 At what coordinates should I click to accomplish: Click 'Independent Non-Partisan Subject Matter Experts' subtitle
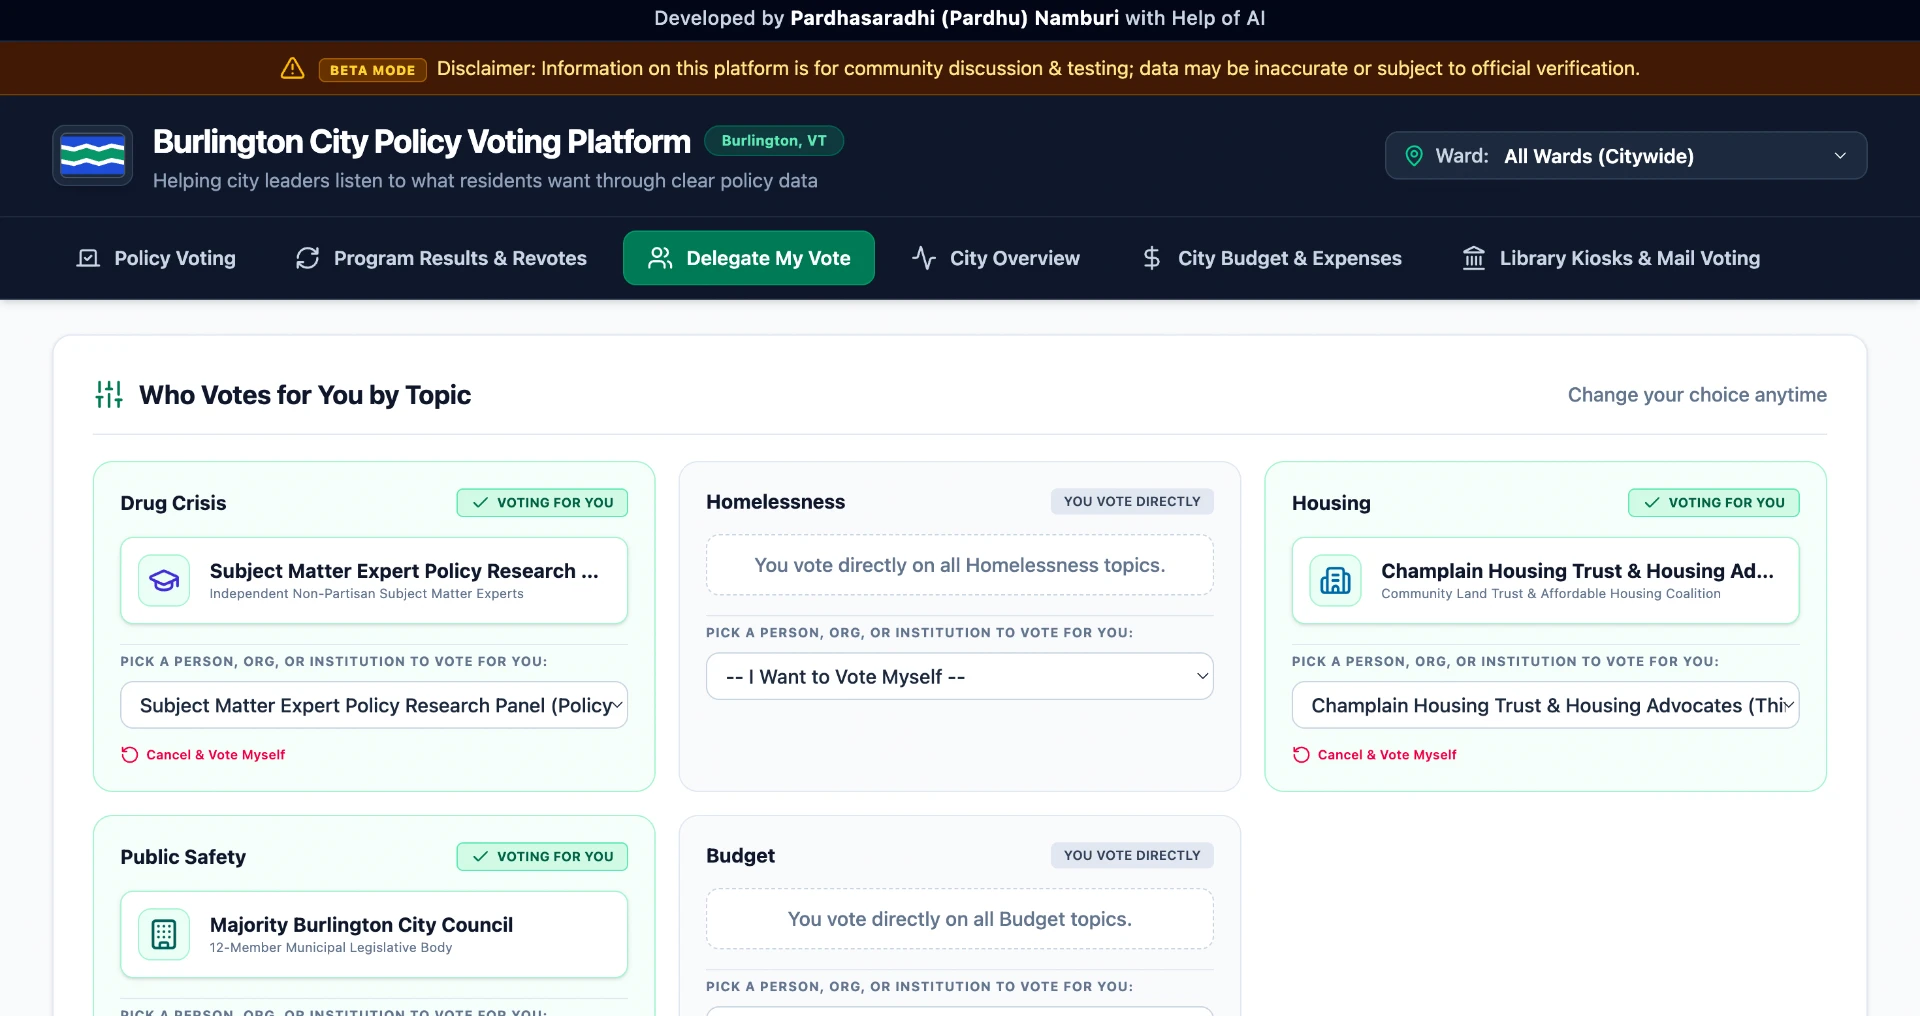pos(366,594)
